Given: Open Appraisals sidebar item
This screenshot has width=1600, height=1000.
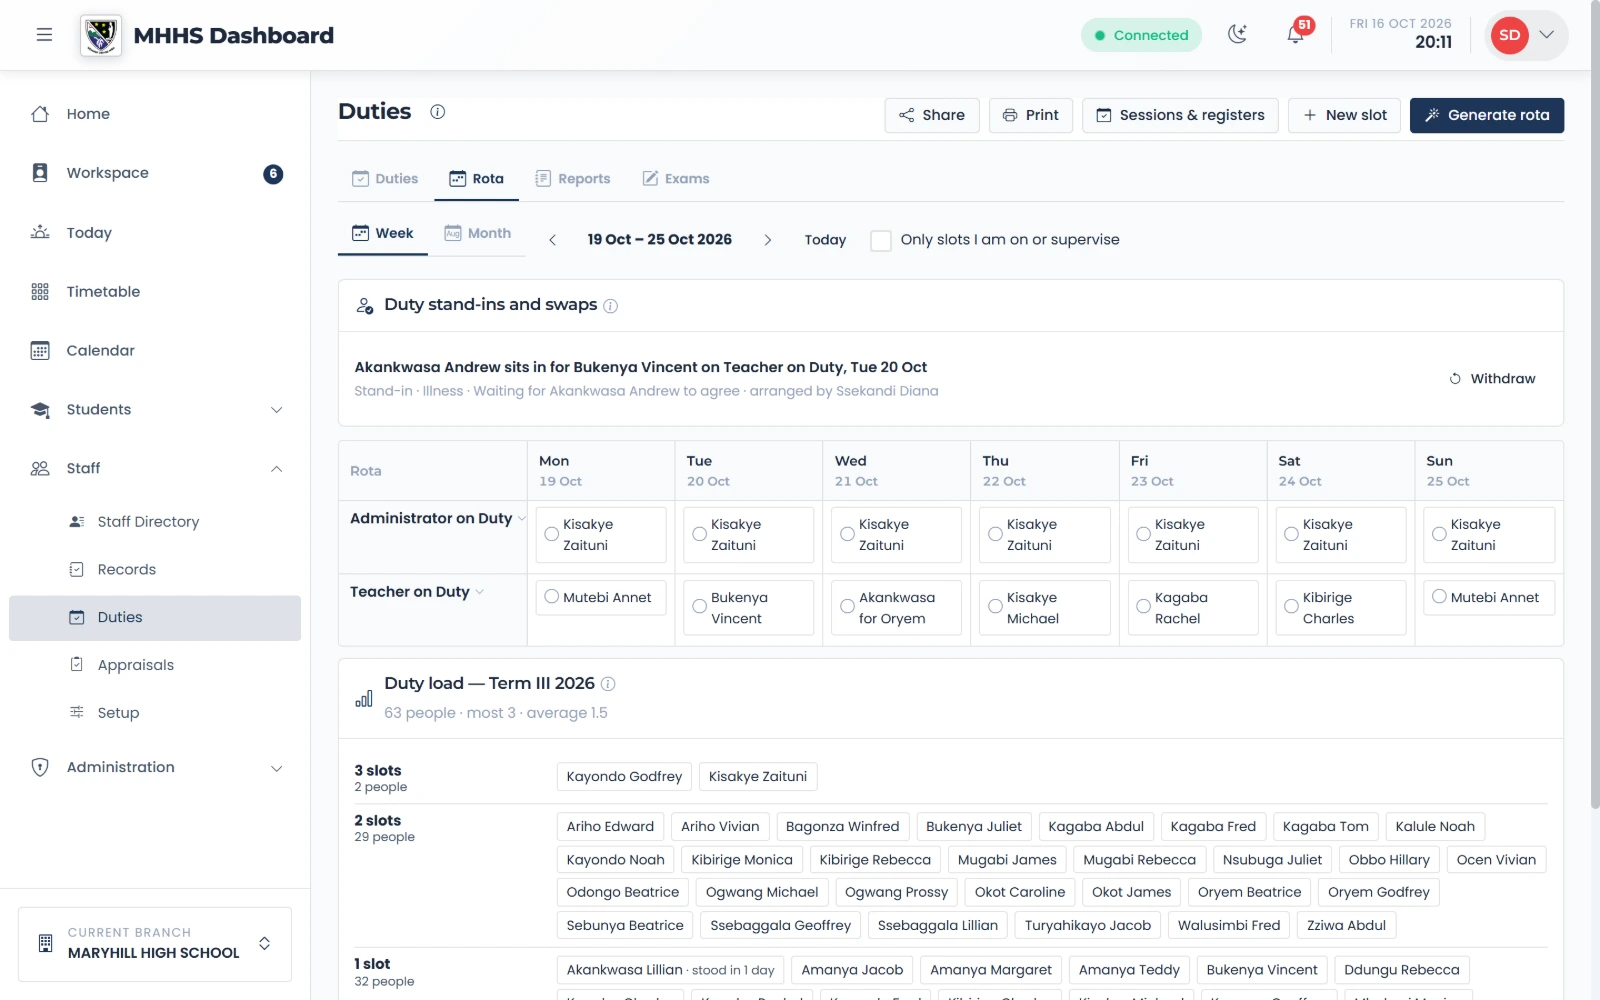Looking at the screenshot, I should [x=155, y=665].
